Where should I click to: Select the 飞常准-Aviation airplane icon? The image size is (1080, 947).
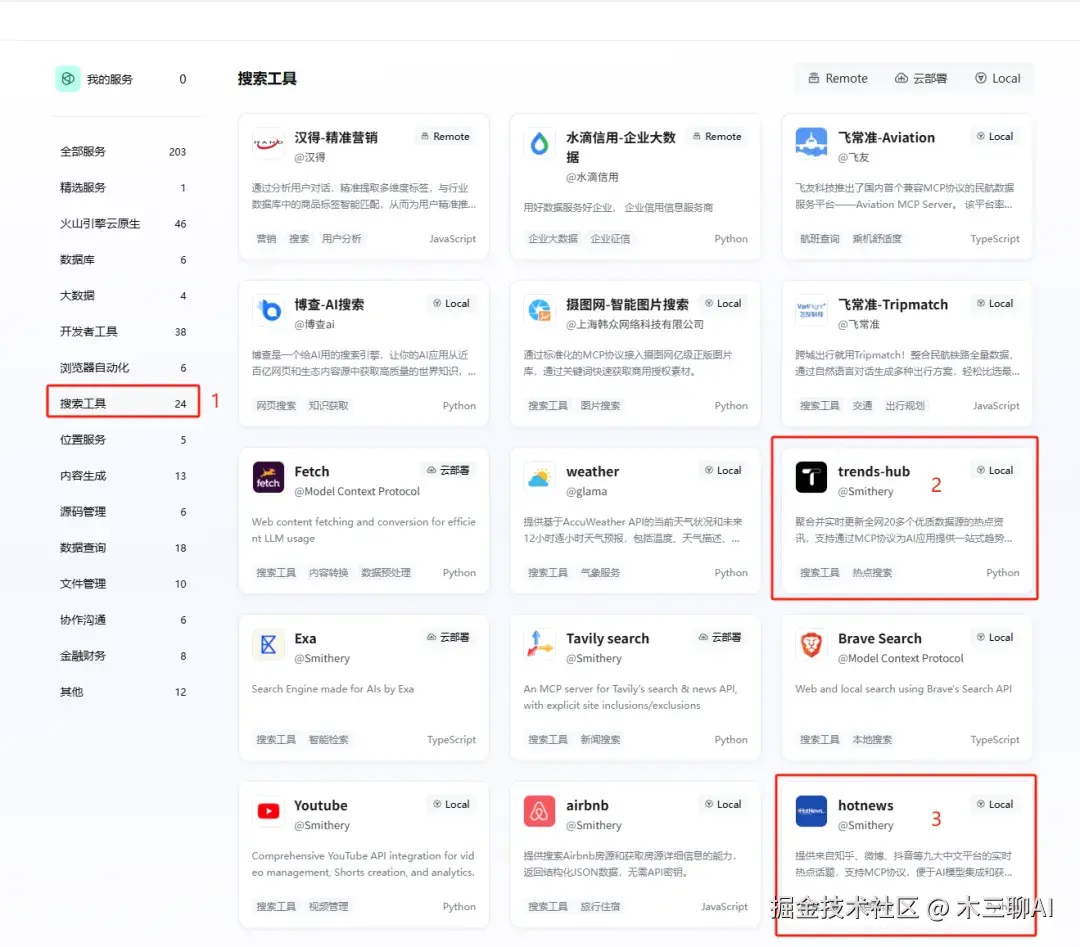pyautogui.click(x=811, y=143)
